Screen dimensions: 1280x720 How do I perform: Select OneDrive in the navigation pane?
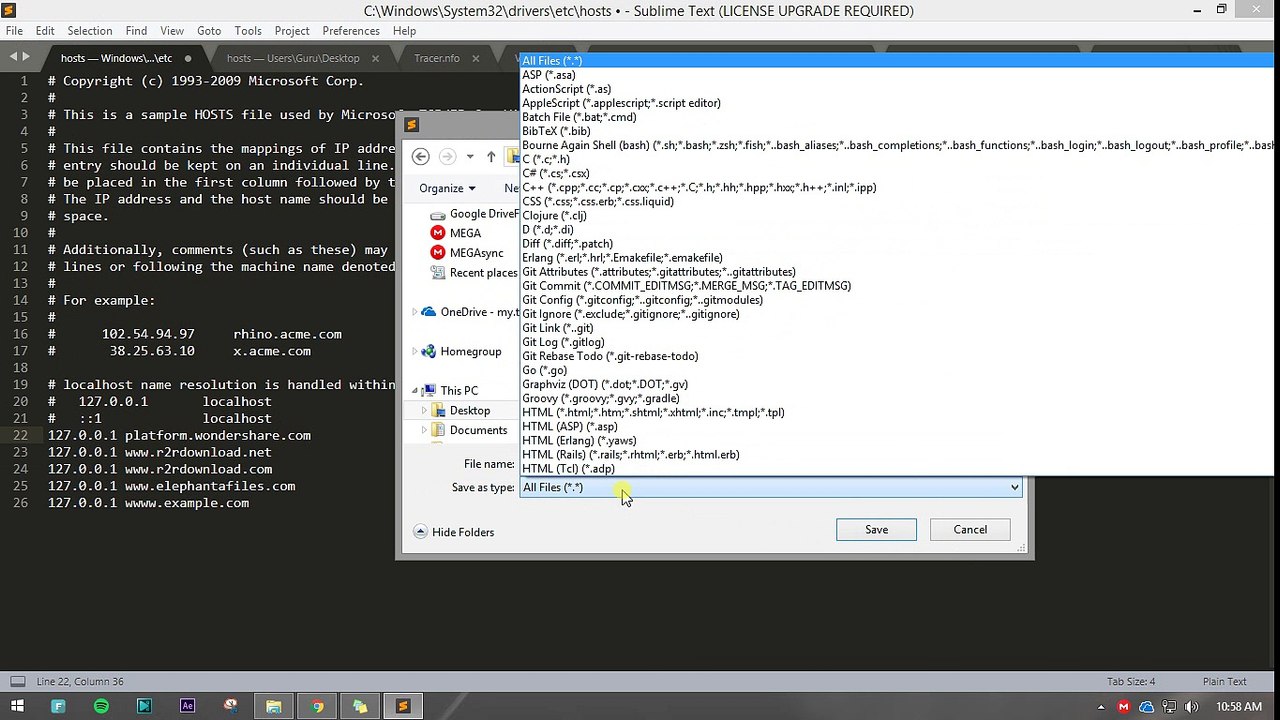coord(471,312)
